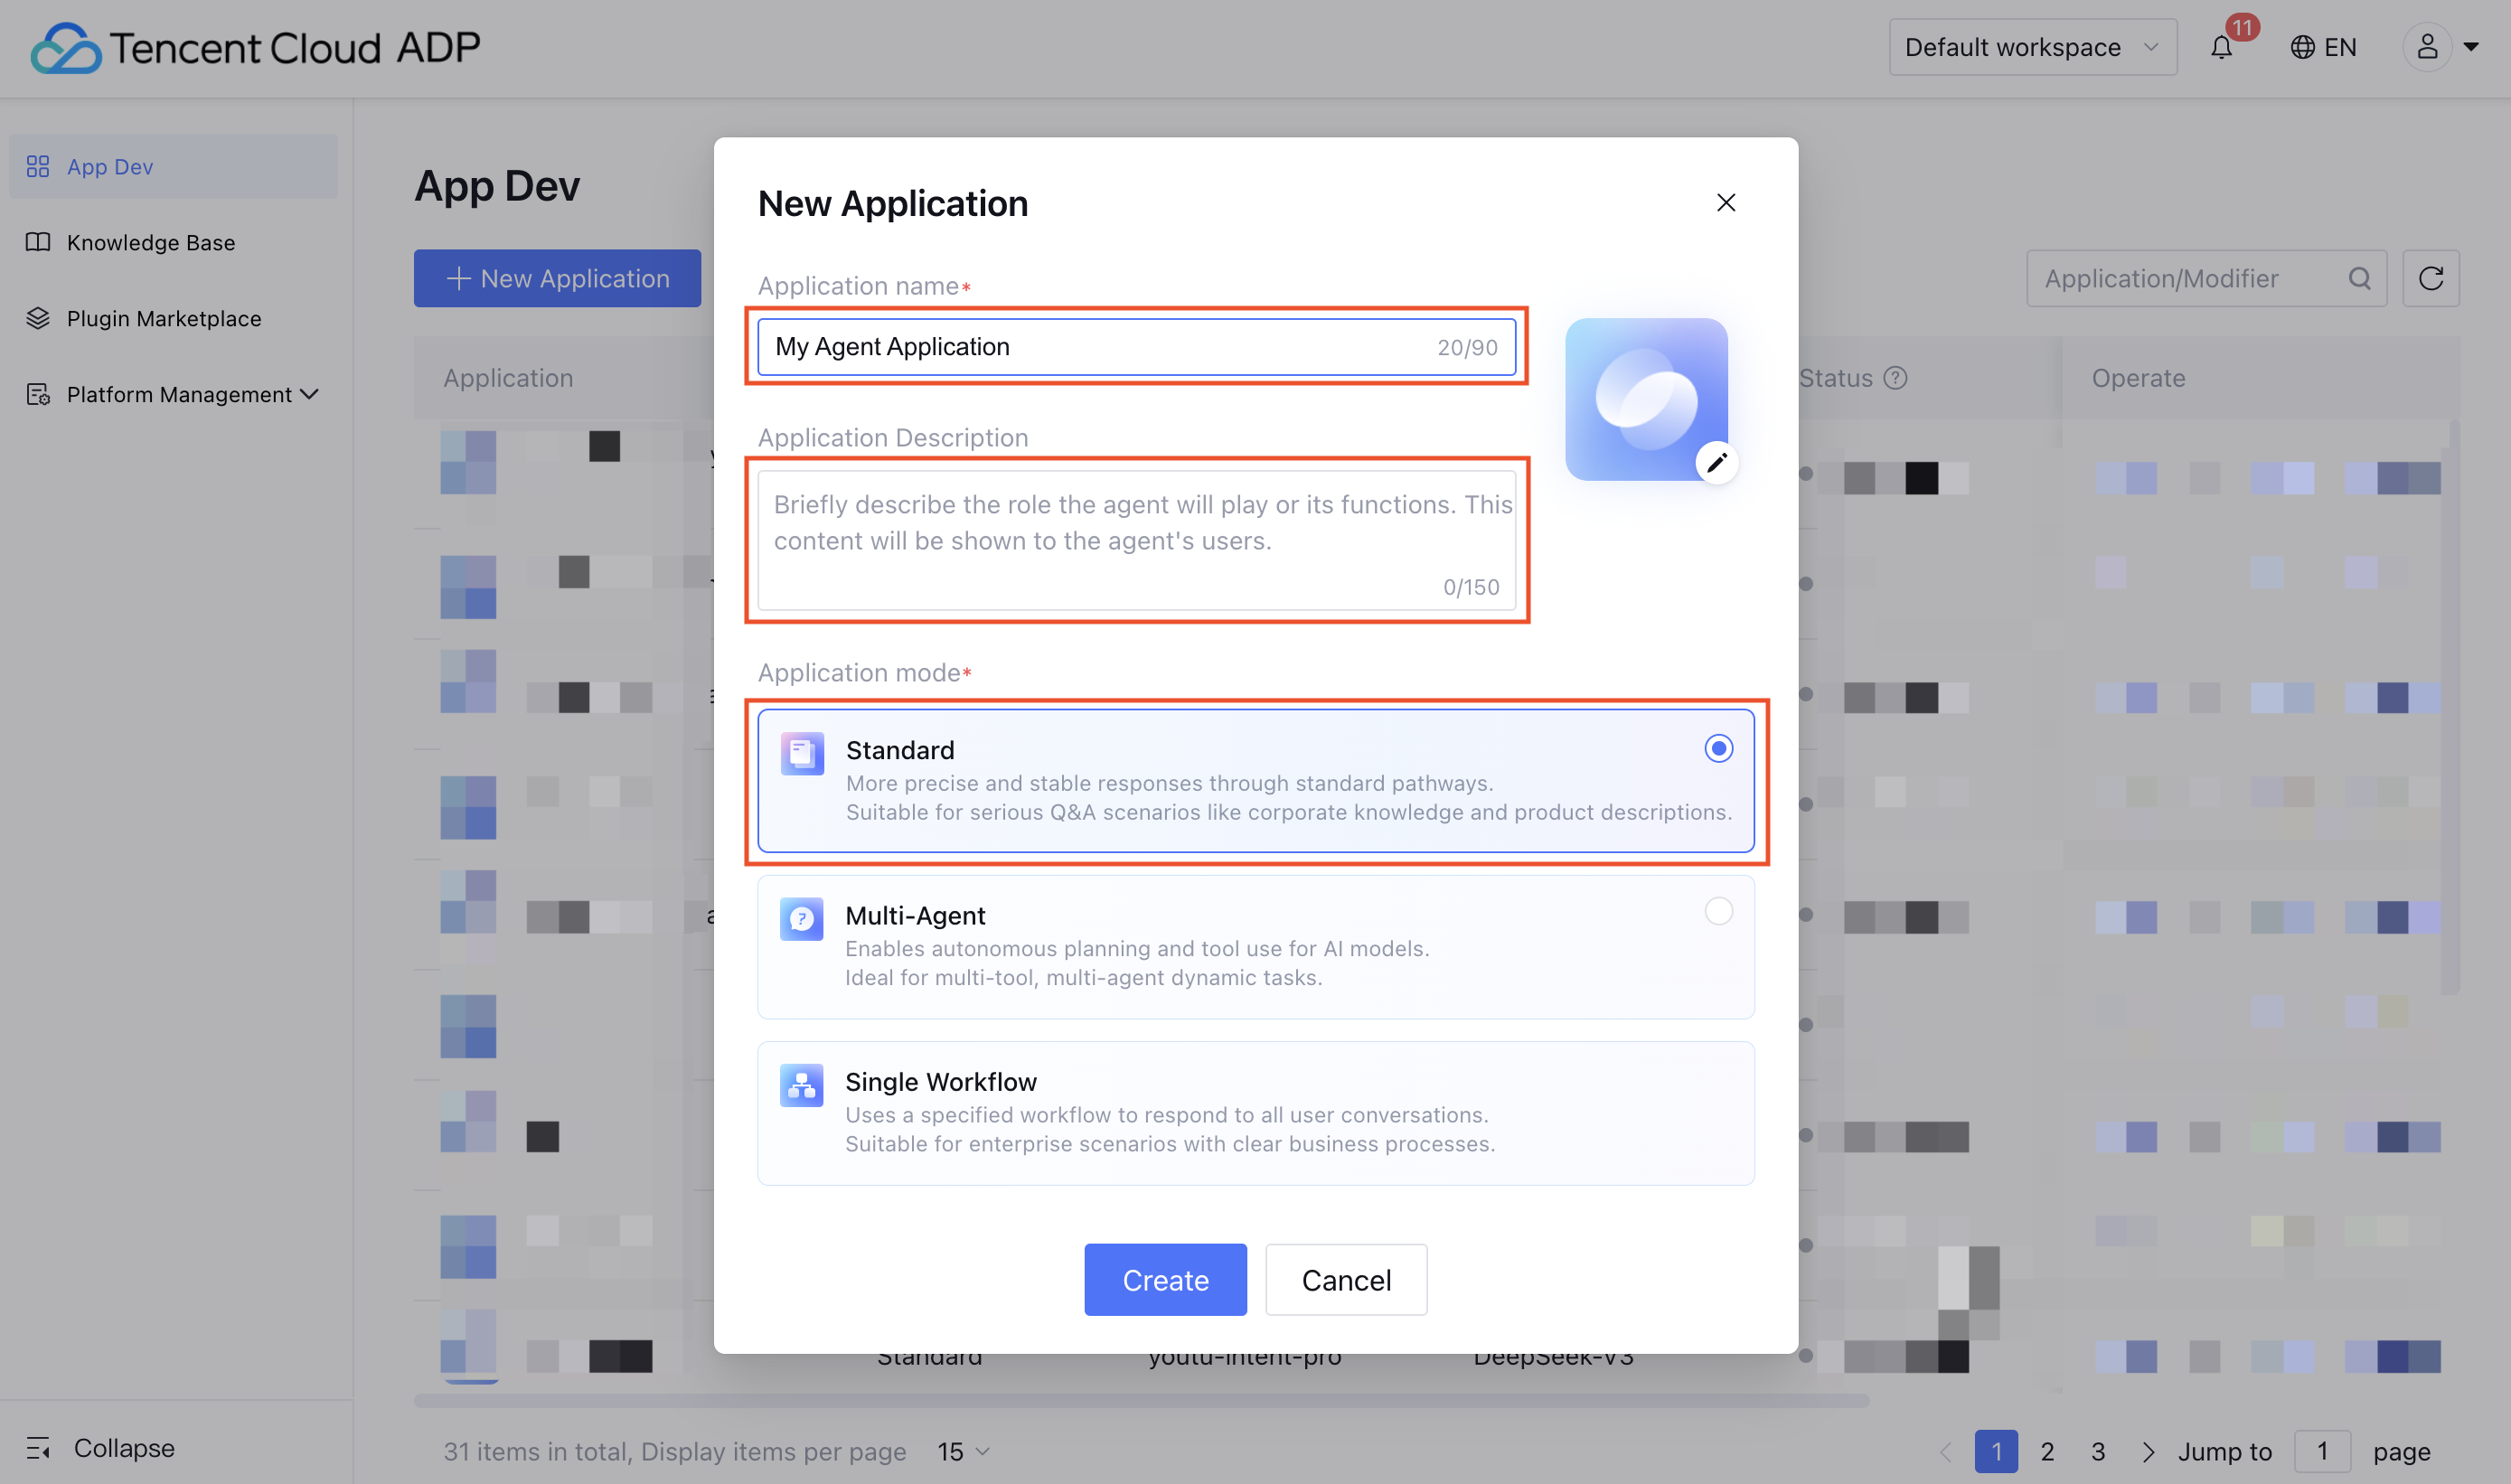Click the notification bell icon
2511x1484 pixels.
click(x=2220, y=47)
